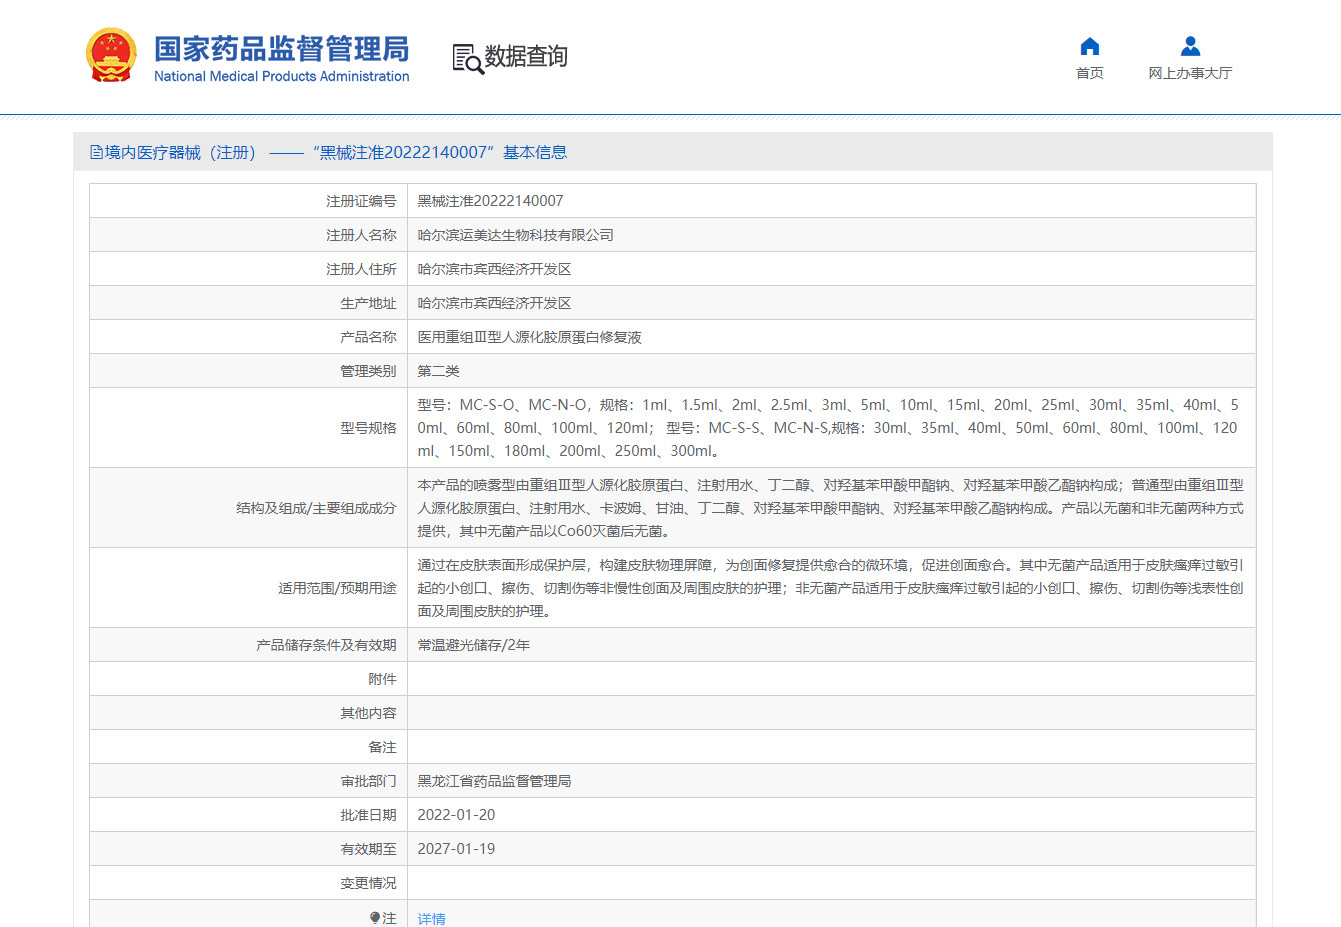Image resolution: width=1341 pixels, height=927 pixels.
Task: Click the 注册证编号 label cell
Action: point(249,201)
